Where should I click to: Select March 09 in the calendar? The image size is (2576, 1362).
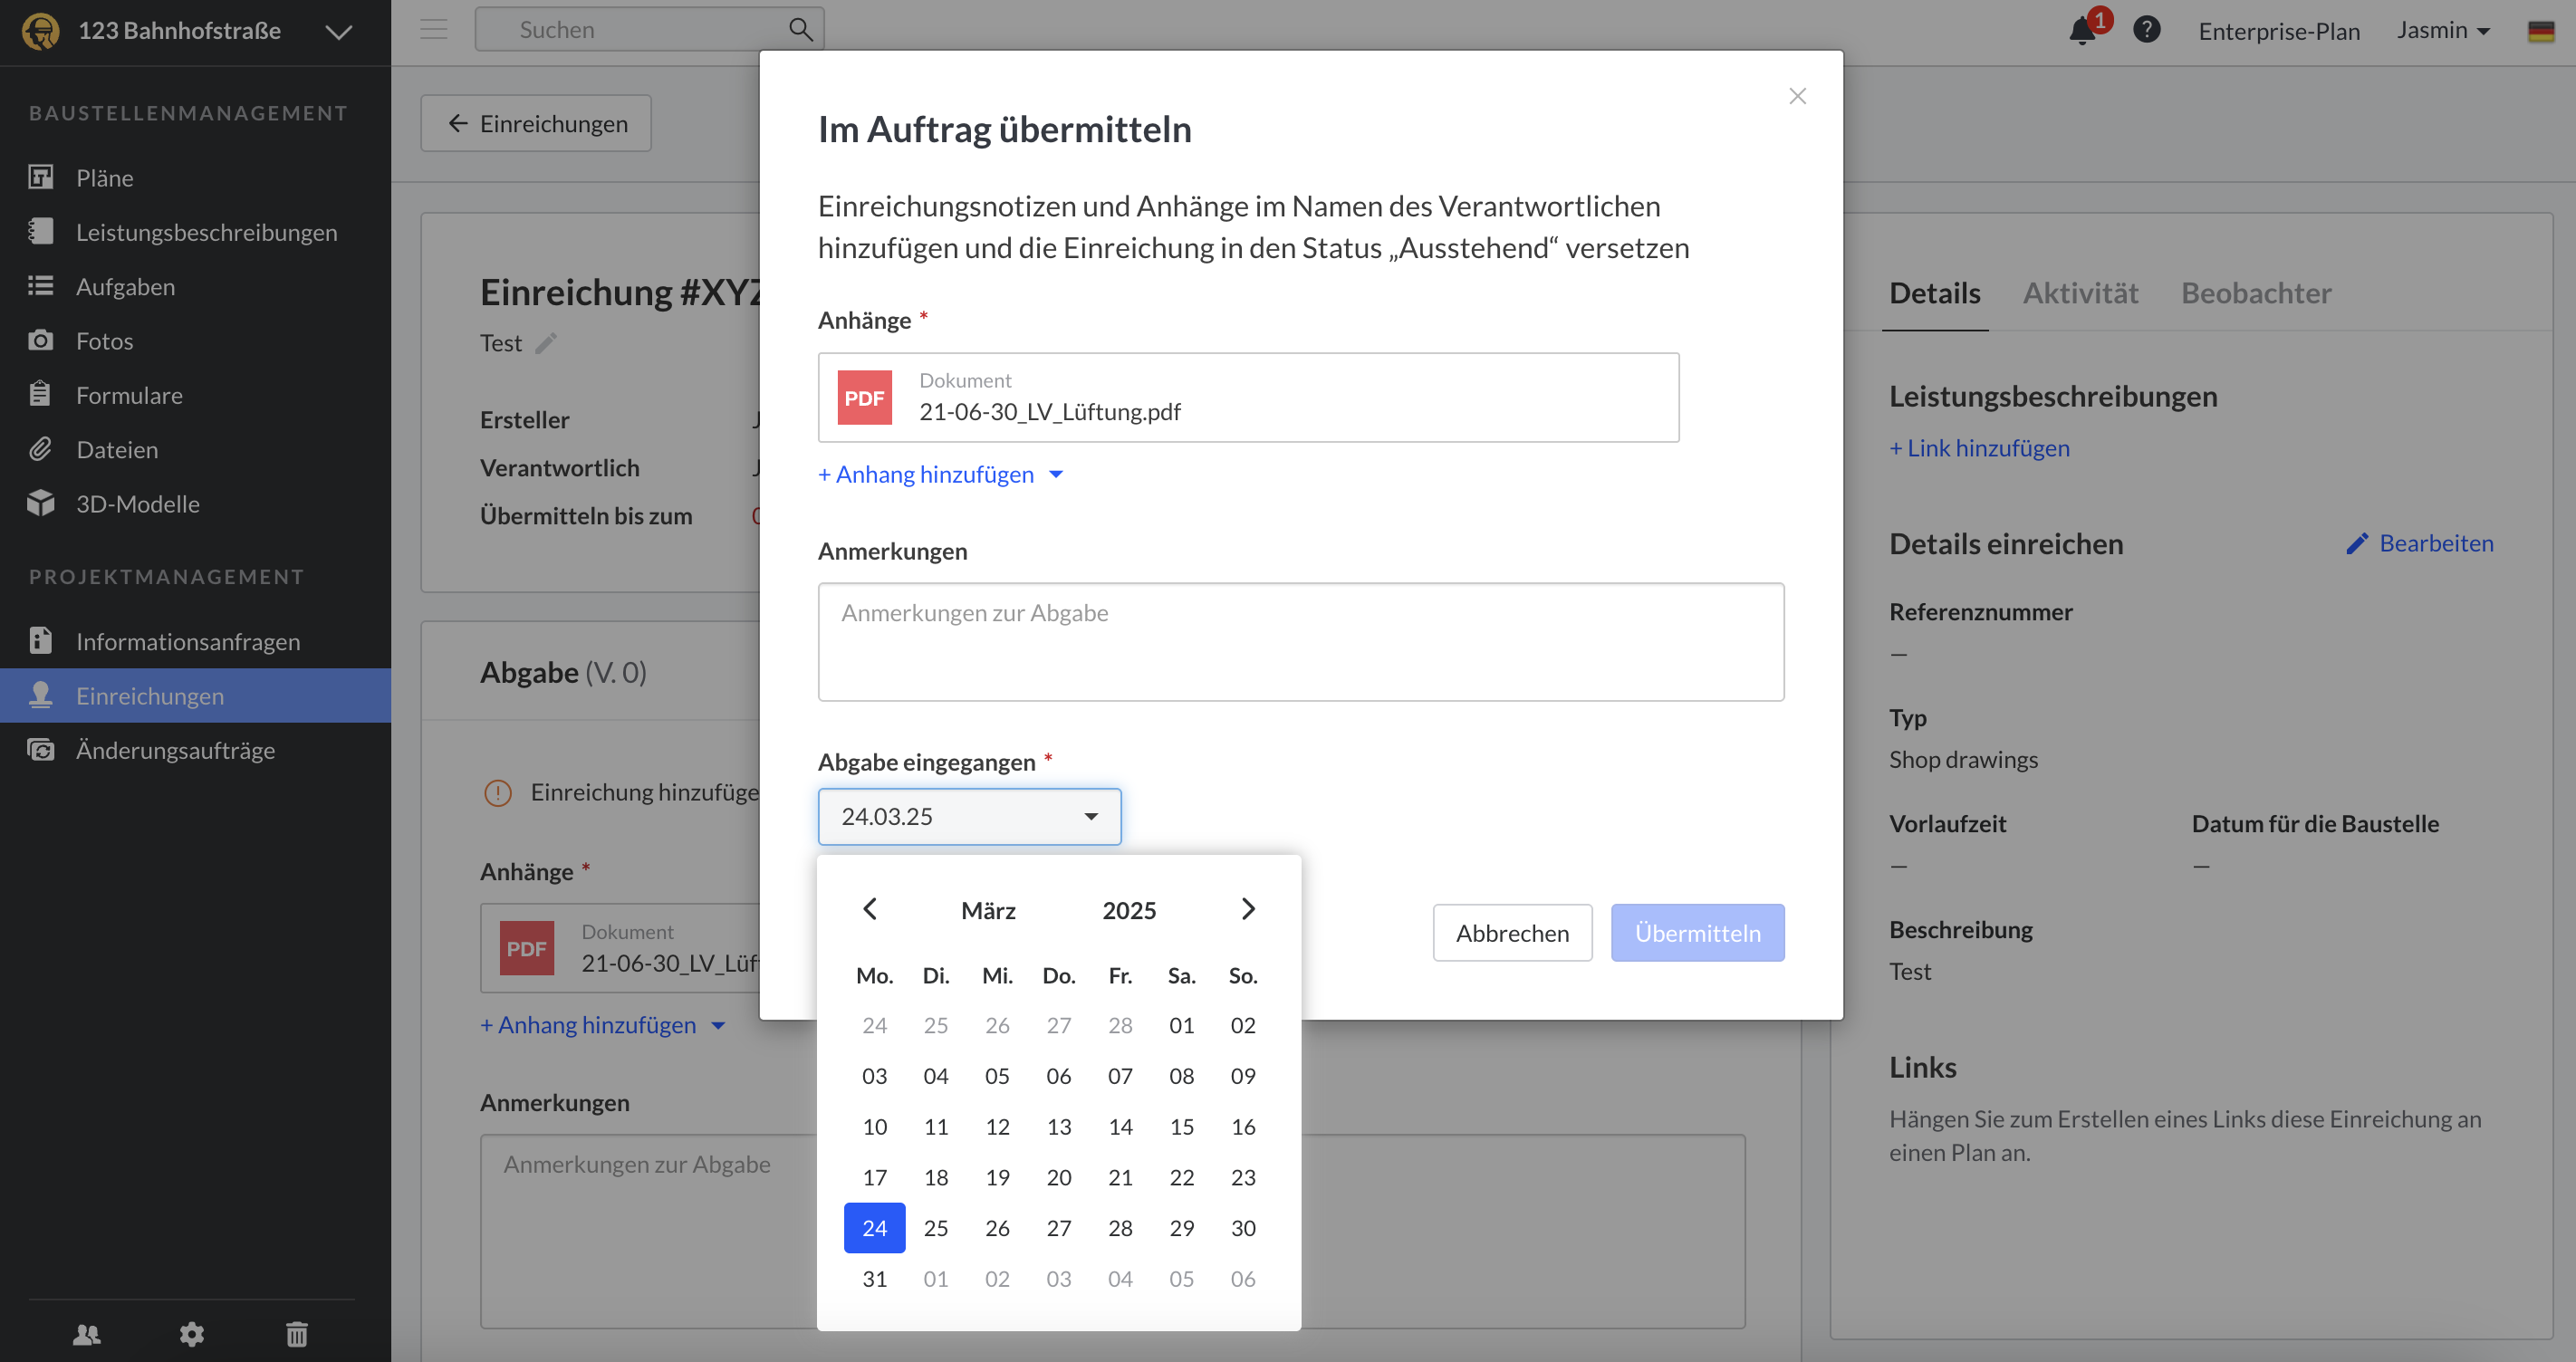(1243, 1075)
